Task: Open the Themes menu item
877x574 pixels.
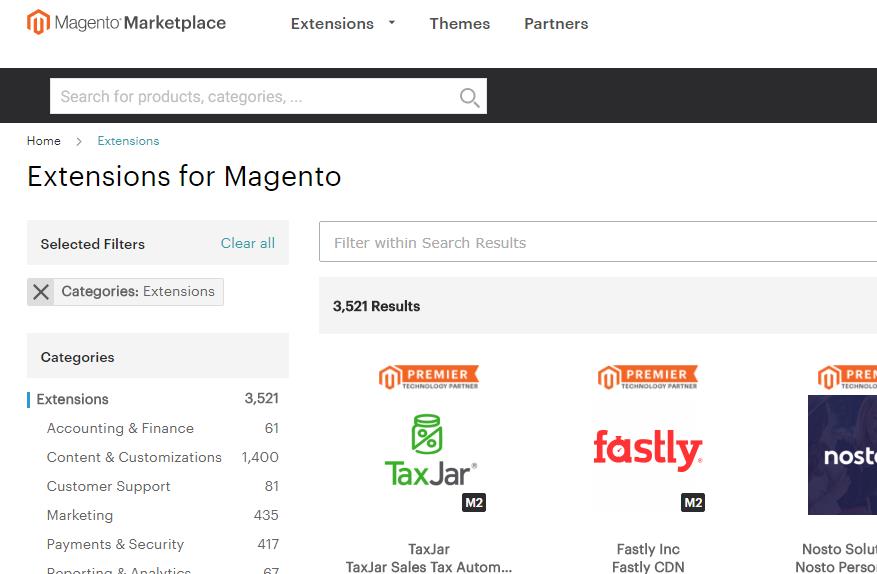Action: click(x=460, y=23)
